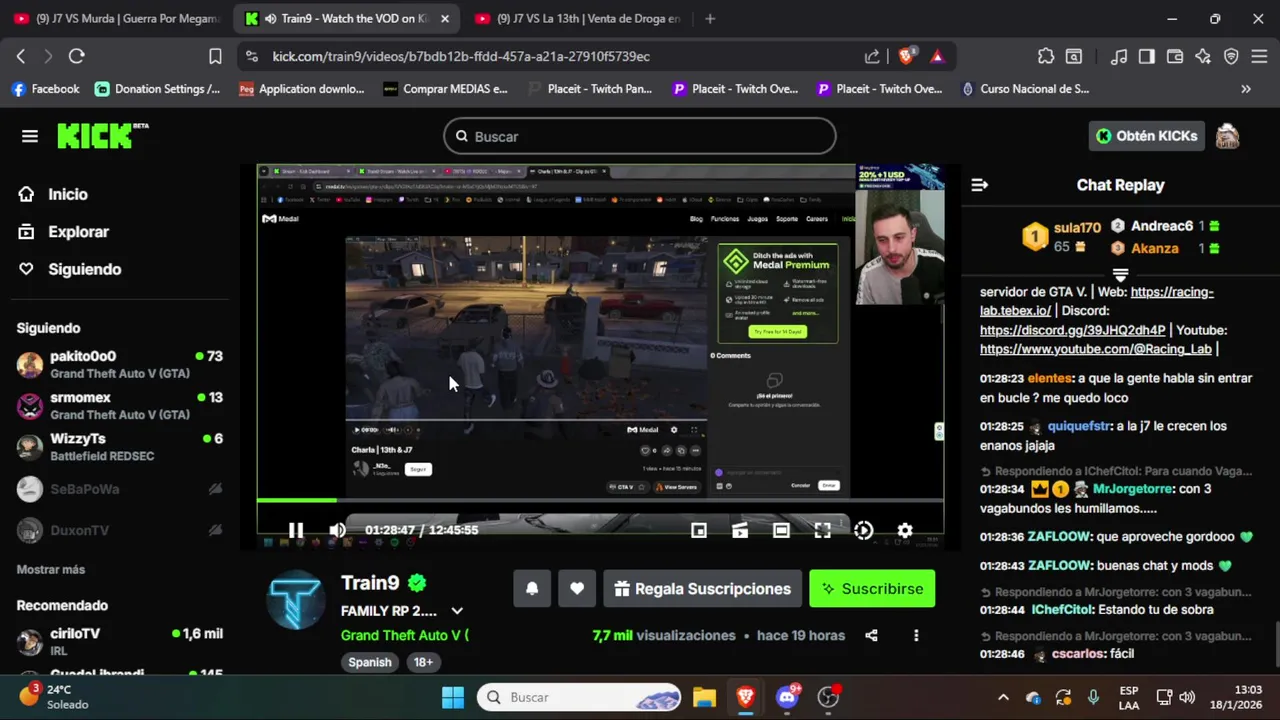Click Obtén KICKs button
The width and height of the screenshot is (1280, 720).
coord(1146,136)
